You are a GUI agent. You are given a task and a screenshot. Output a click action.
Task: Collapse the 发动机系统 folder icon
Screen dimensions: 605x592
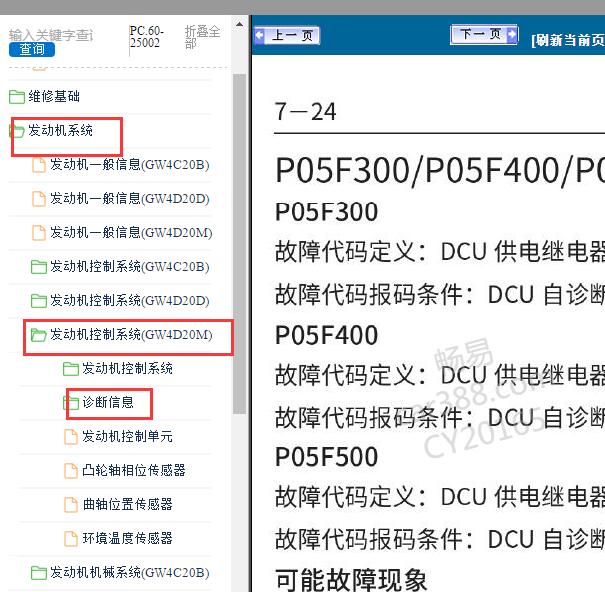[x=17, y=131]
